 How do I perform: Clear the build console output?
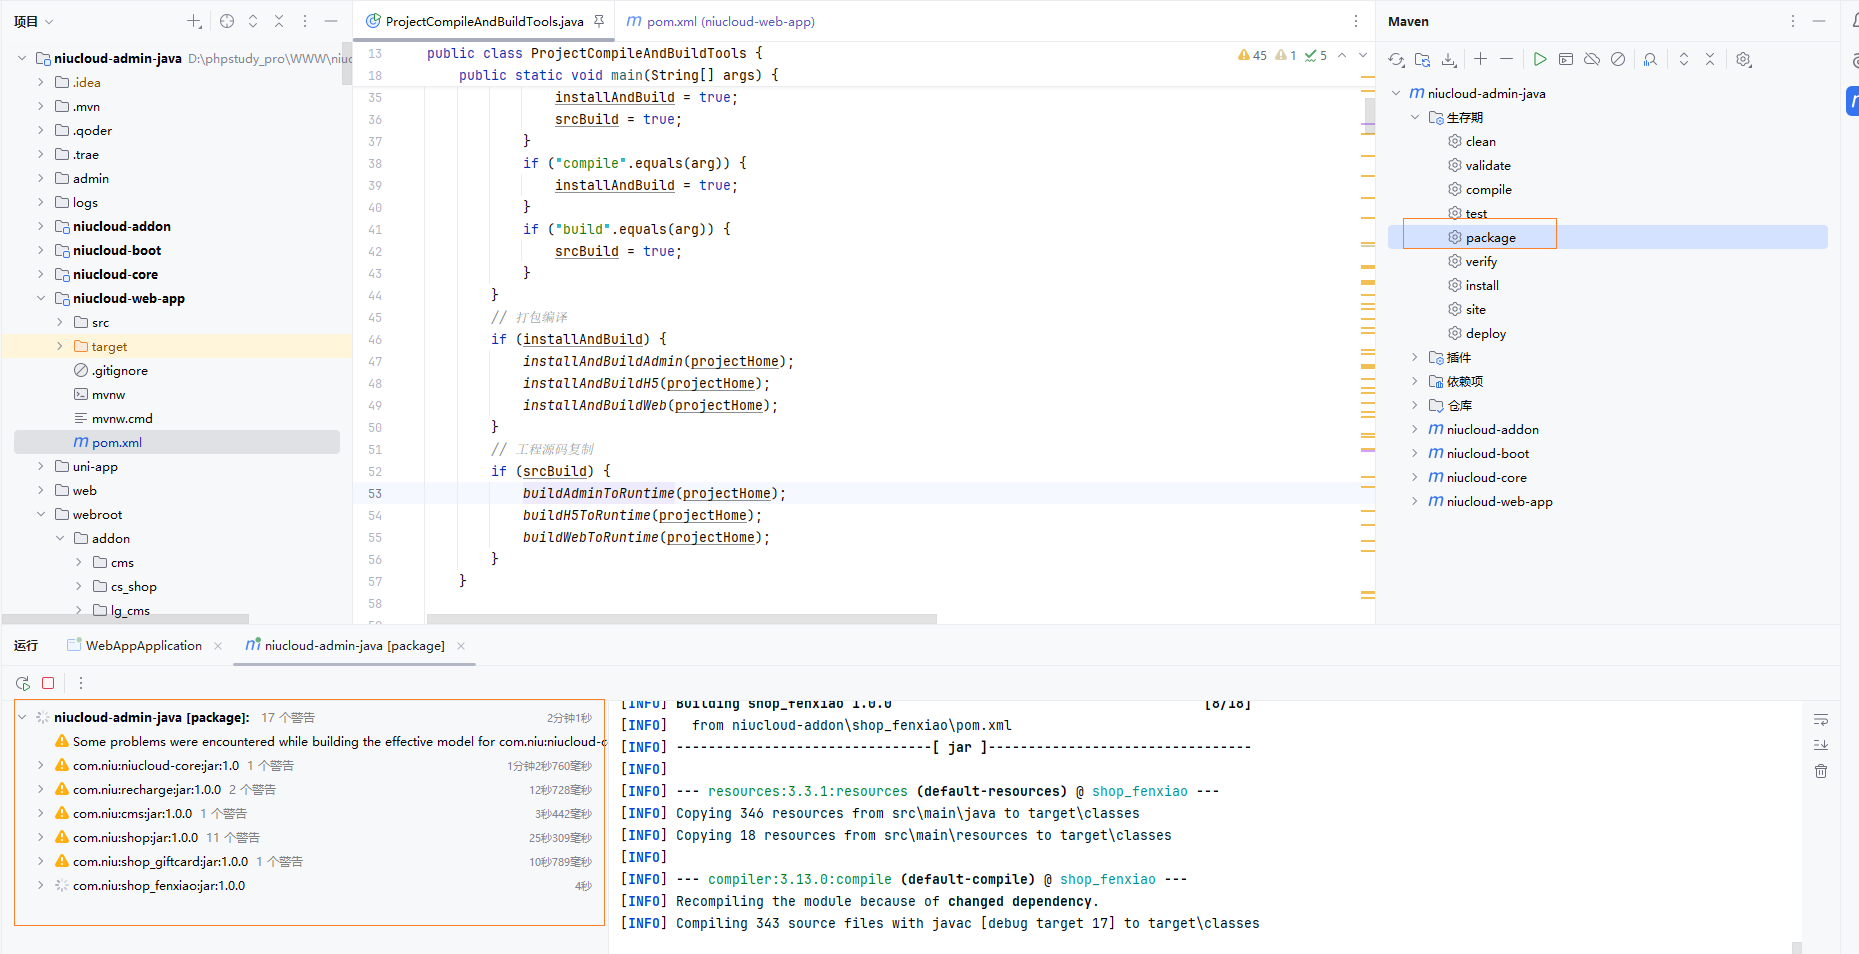pyautogui.click(x=1821, y=771)
